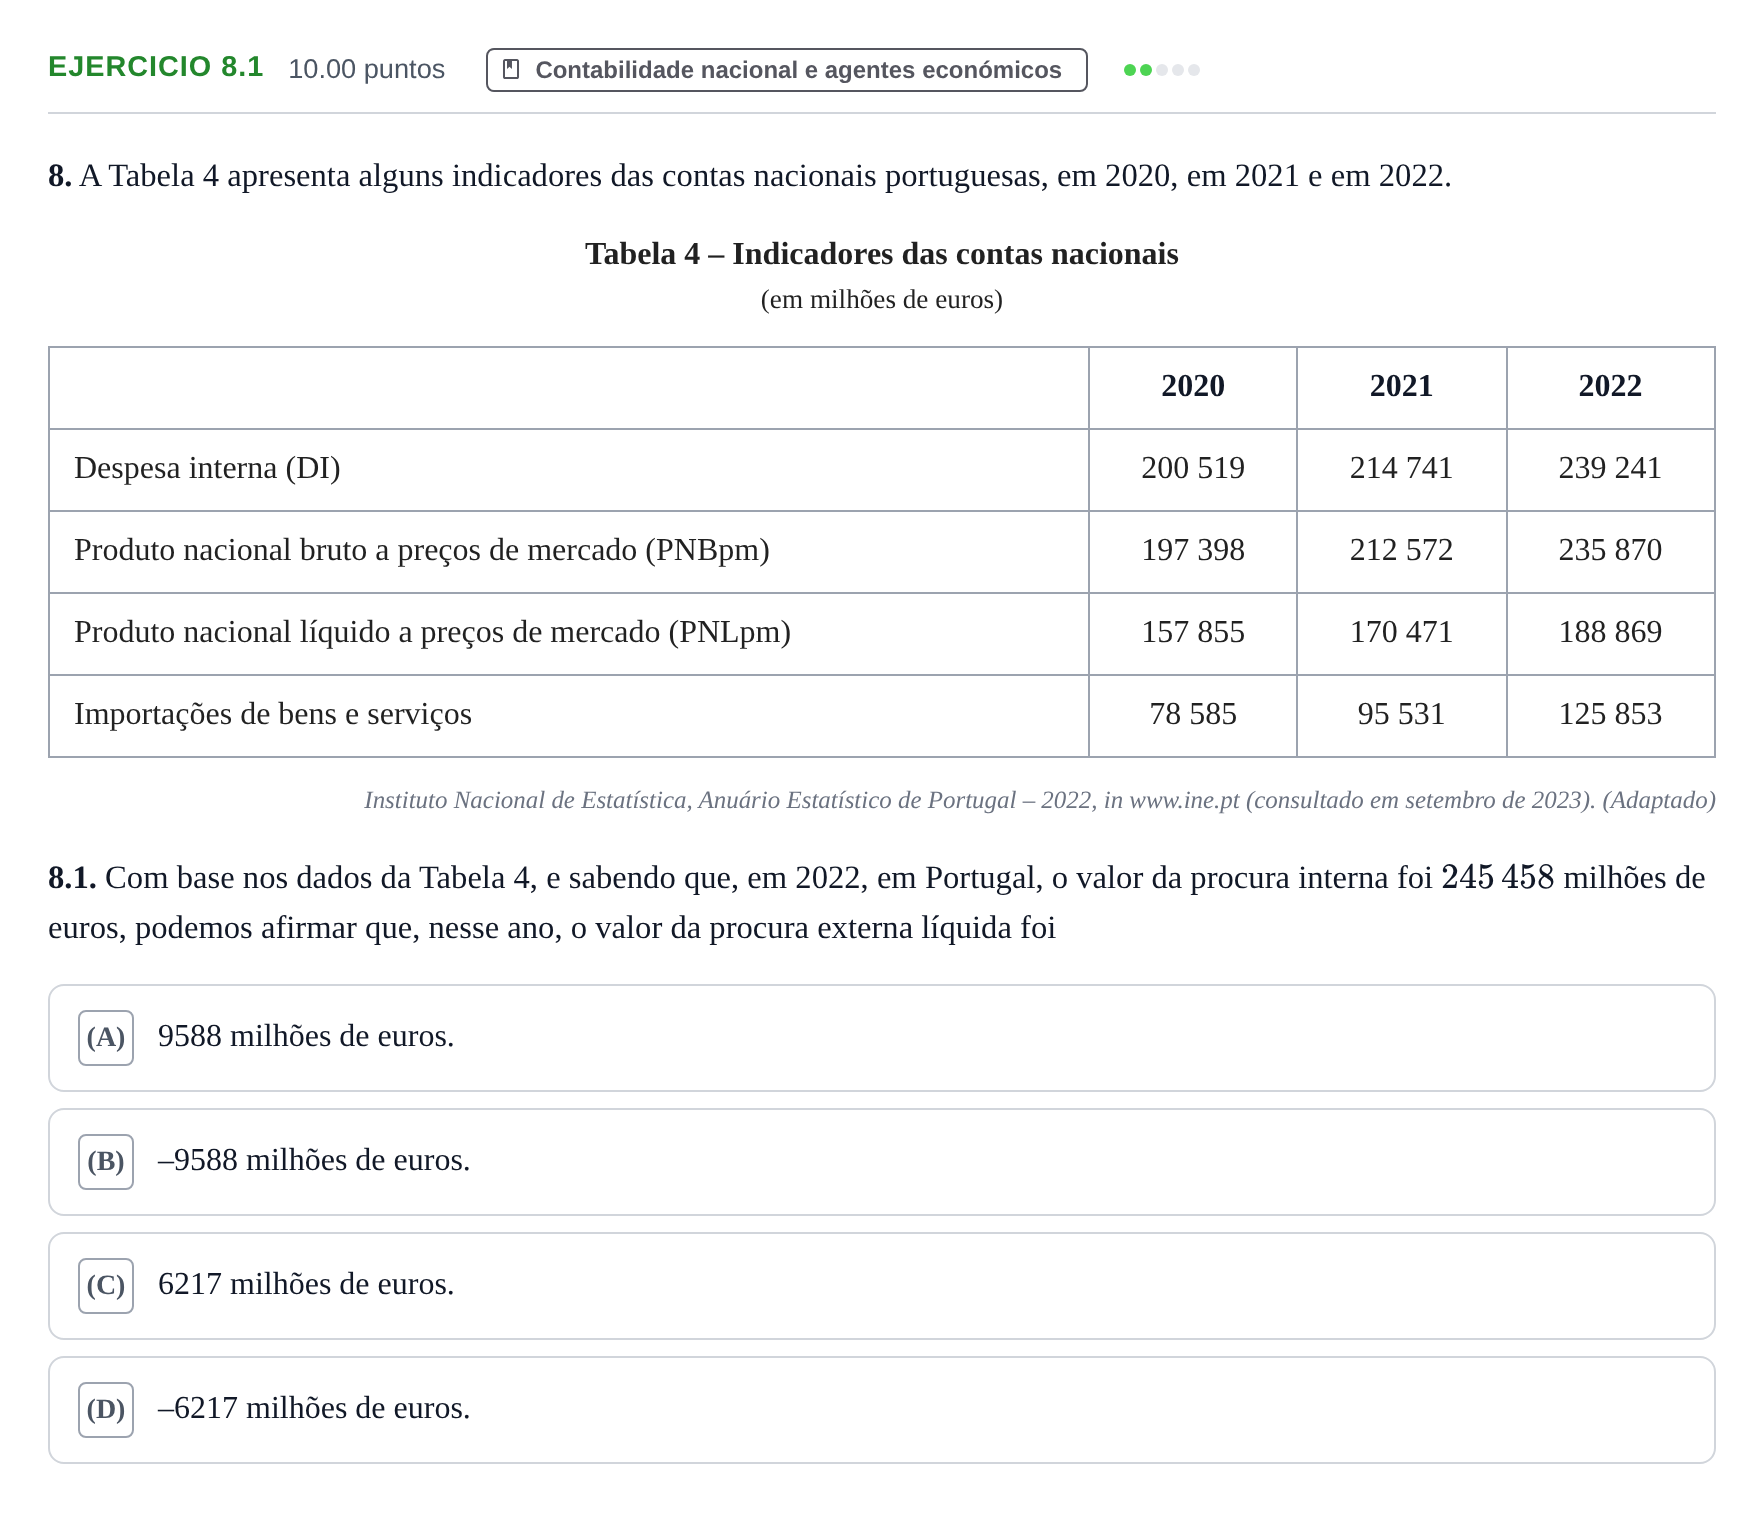Click the value 212 572 cell
This screenshot has width=1764, height=1514.
click(x=1402, y=552)
